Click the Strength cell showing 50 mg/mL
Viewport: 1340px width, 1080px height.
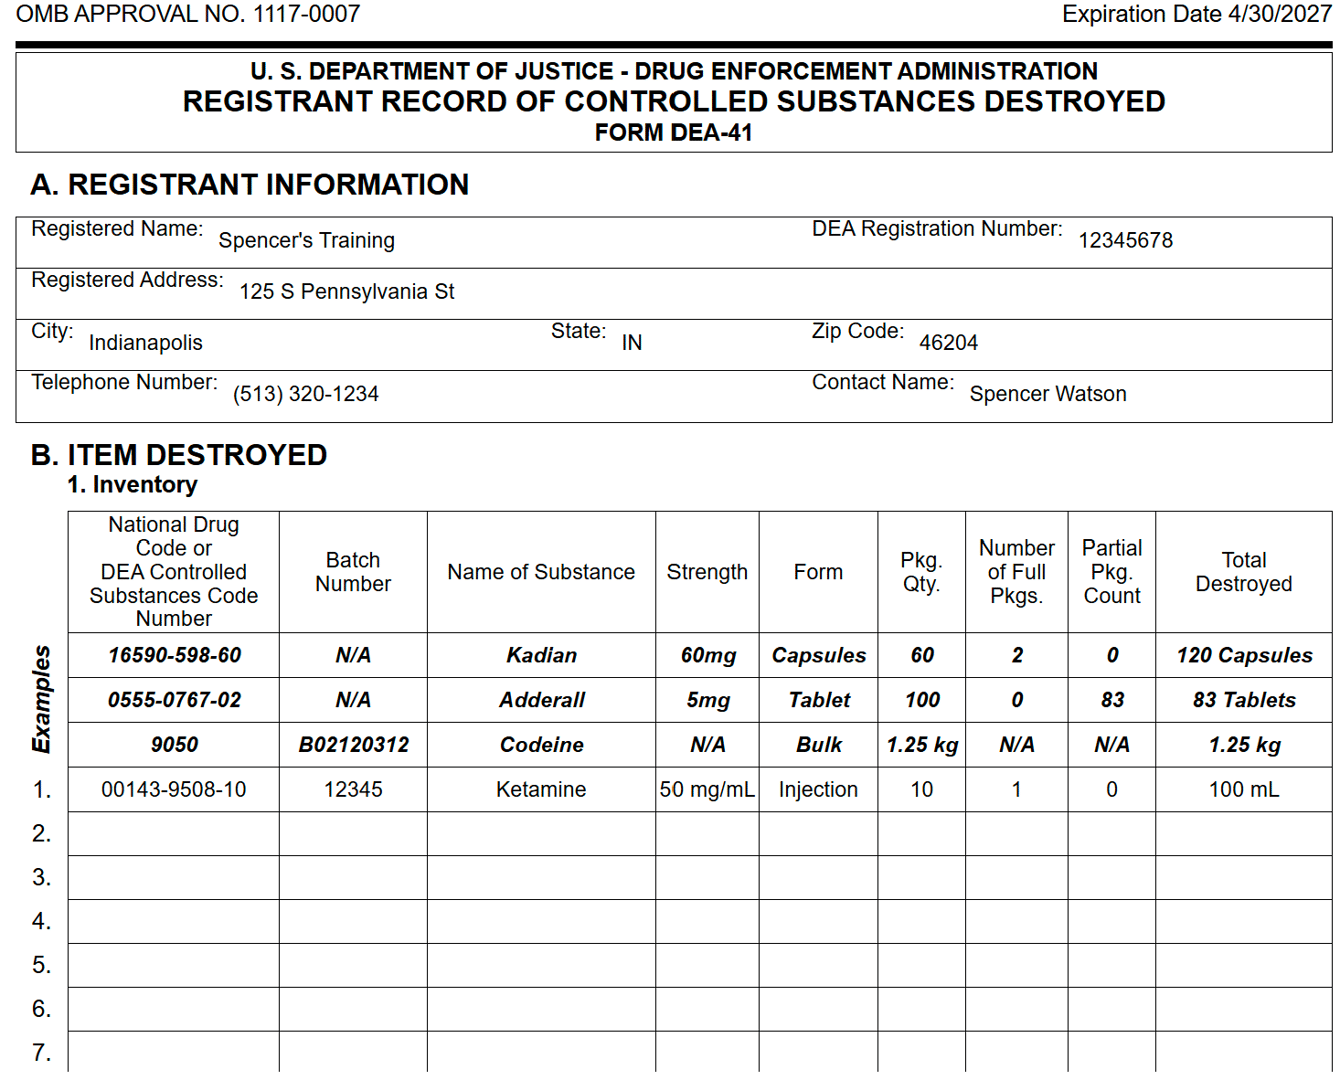click(x=707, y=789)
